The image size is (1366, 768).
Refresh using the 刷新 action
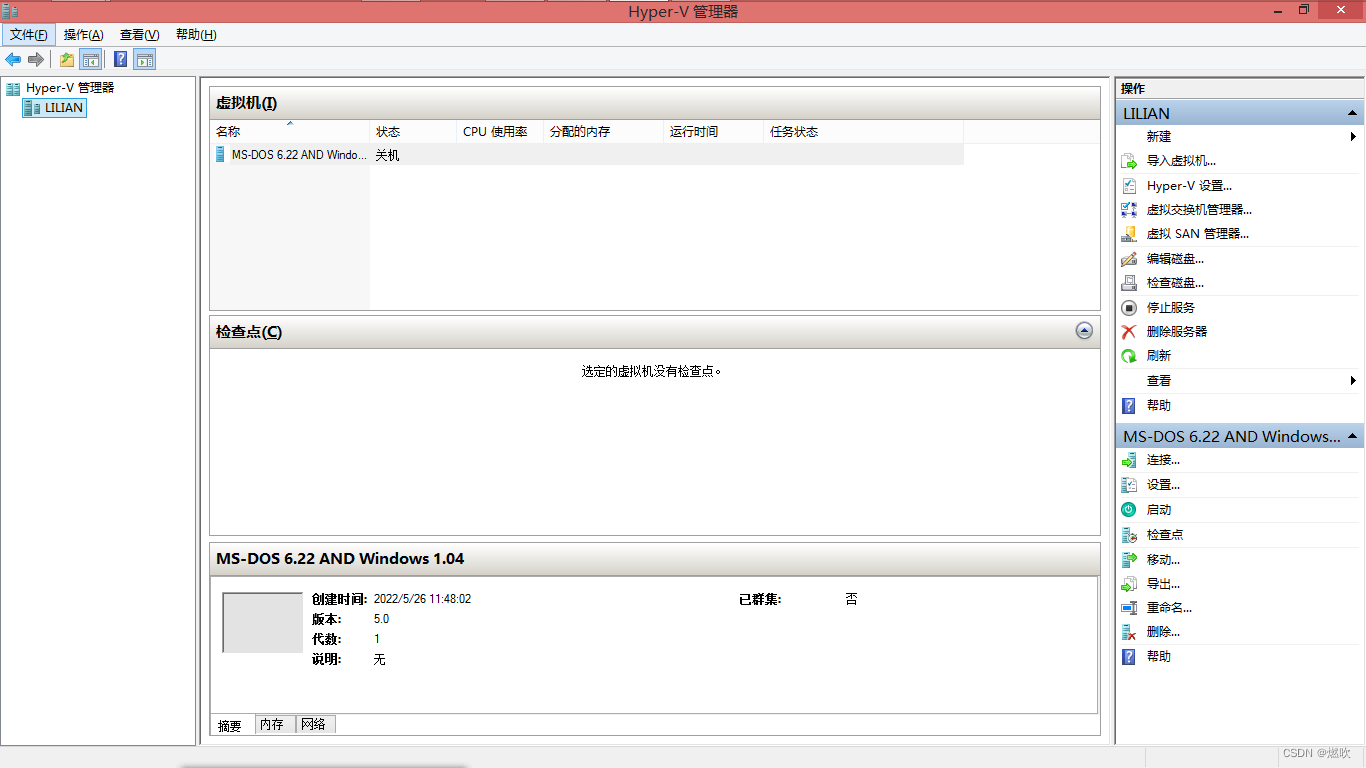tap(1157, 355)
